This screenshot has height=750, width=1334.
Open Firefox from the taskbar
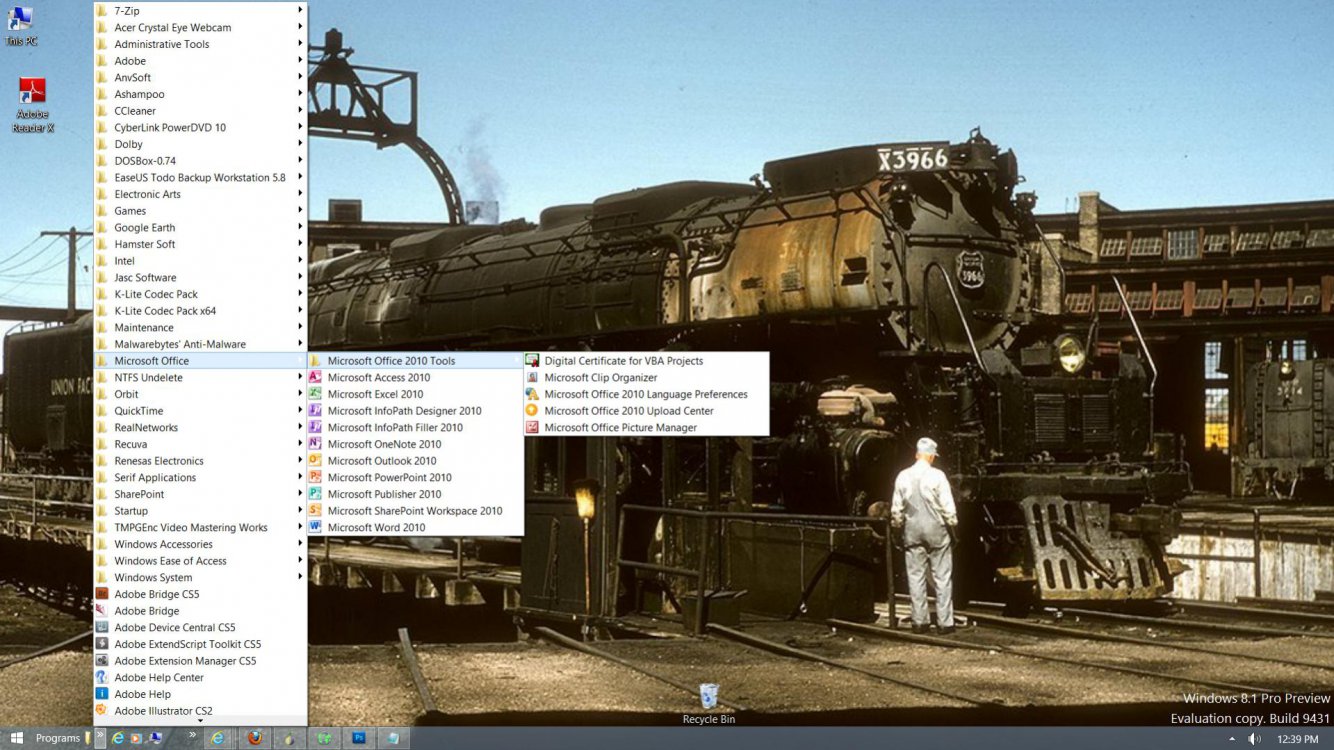[255, 738]
